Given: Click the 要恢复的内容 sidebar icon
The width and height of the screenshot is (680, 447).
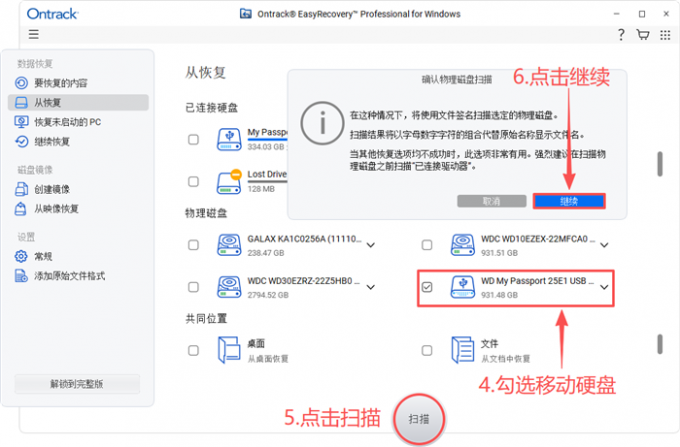Looking at the screenshot, I should pyautogui.click(x=21, y=83).
